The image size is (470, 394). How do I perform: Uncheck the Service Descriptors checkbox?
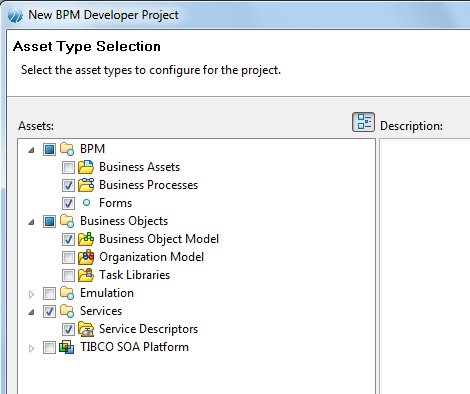click(x=68, y=330)
